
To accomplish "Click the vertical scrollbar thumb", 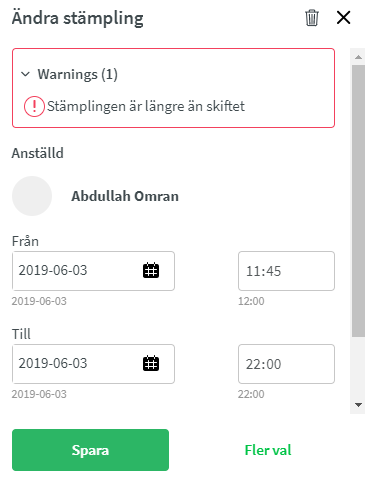I will [358, 201].
